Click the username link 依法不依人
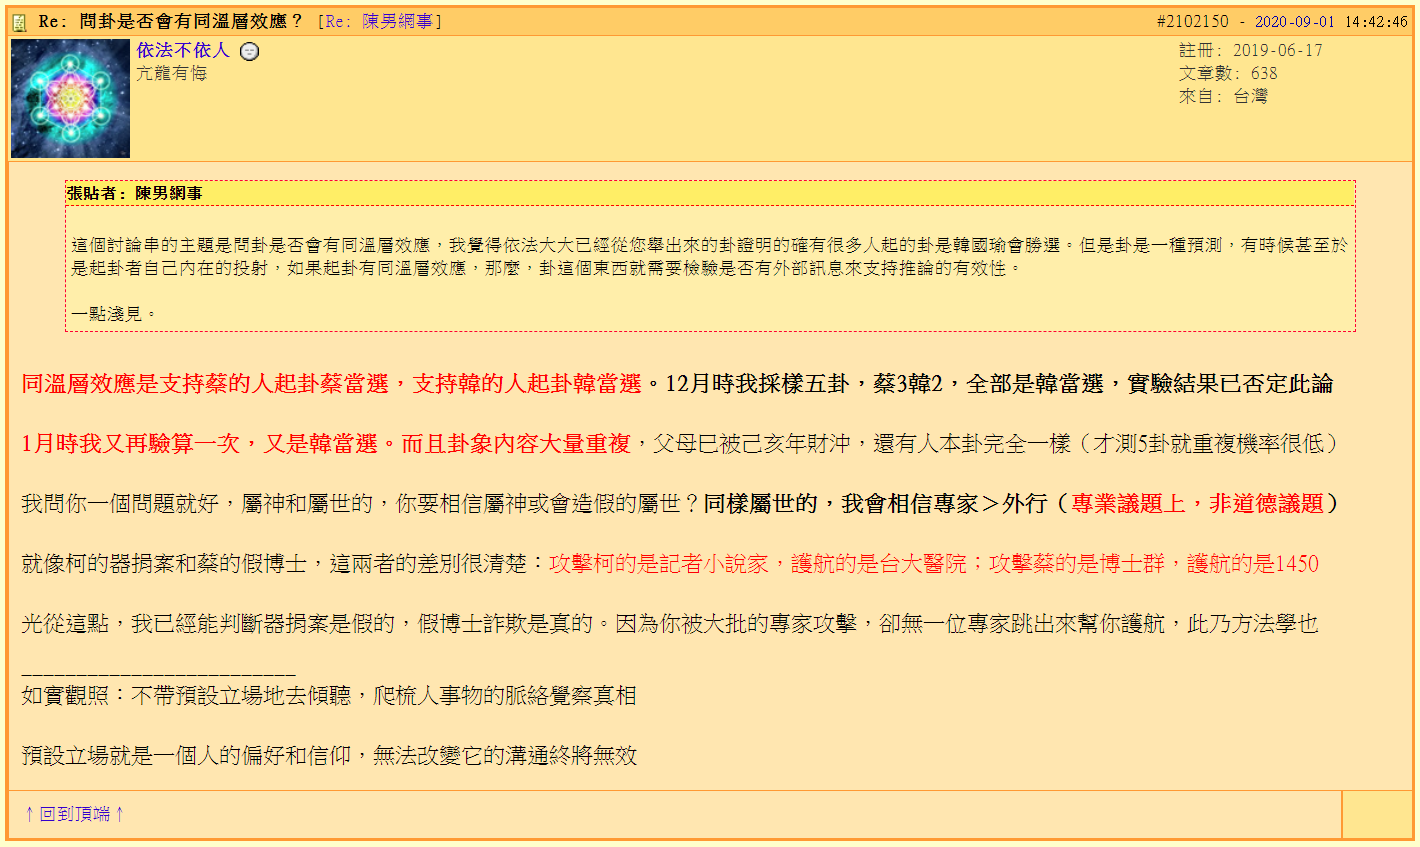1420x847 pixels. (x=183, y=51)
